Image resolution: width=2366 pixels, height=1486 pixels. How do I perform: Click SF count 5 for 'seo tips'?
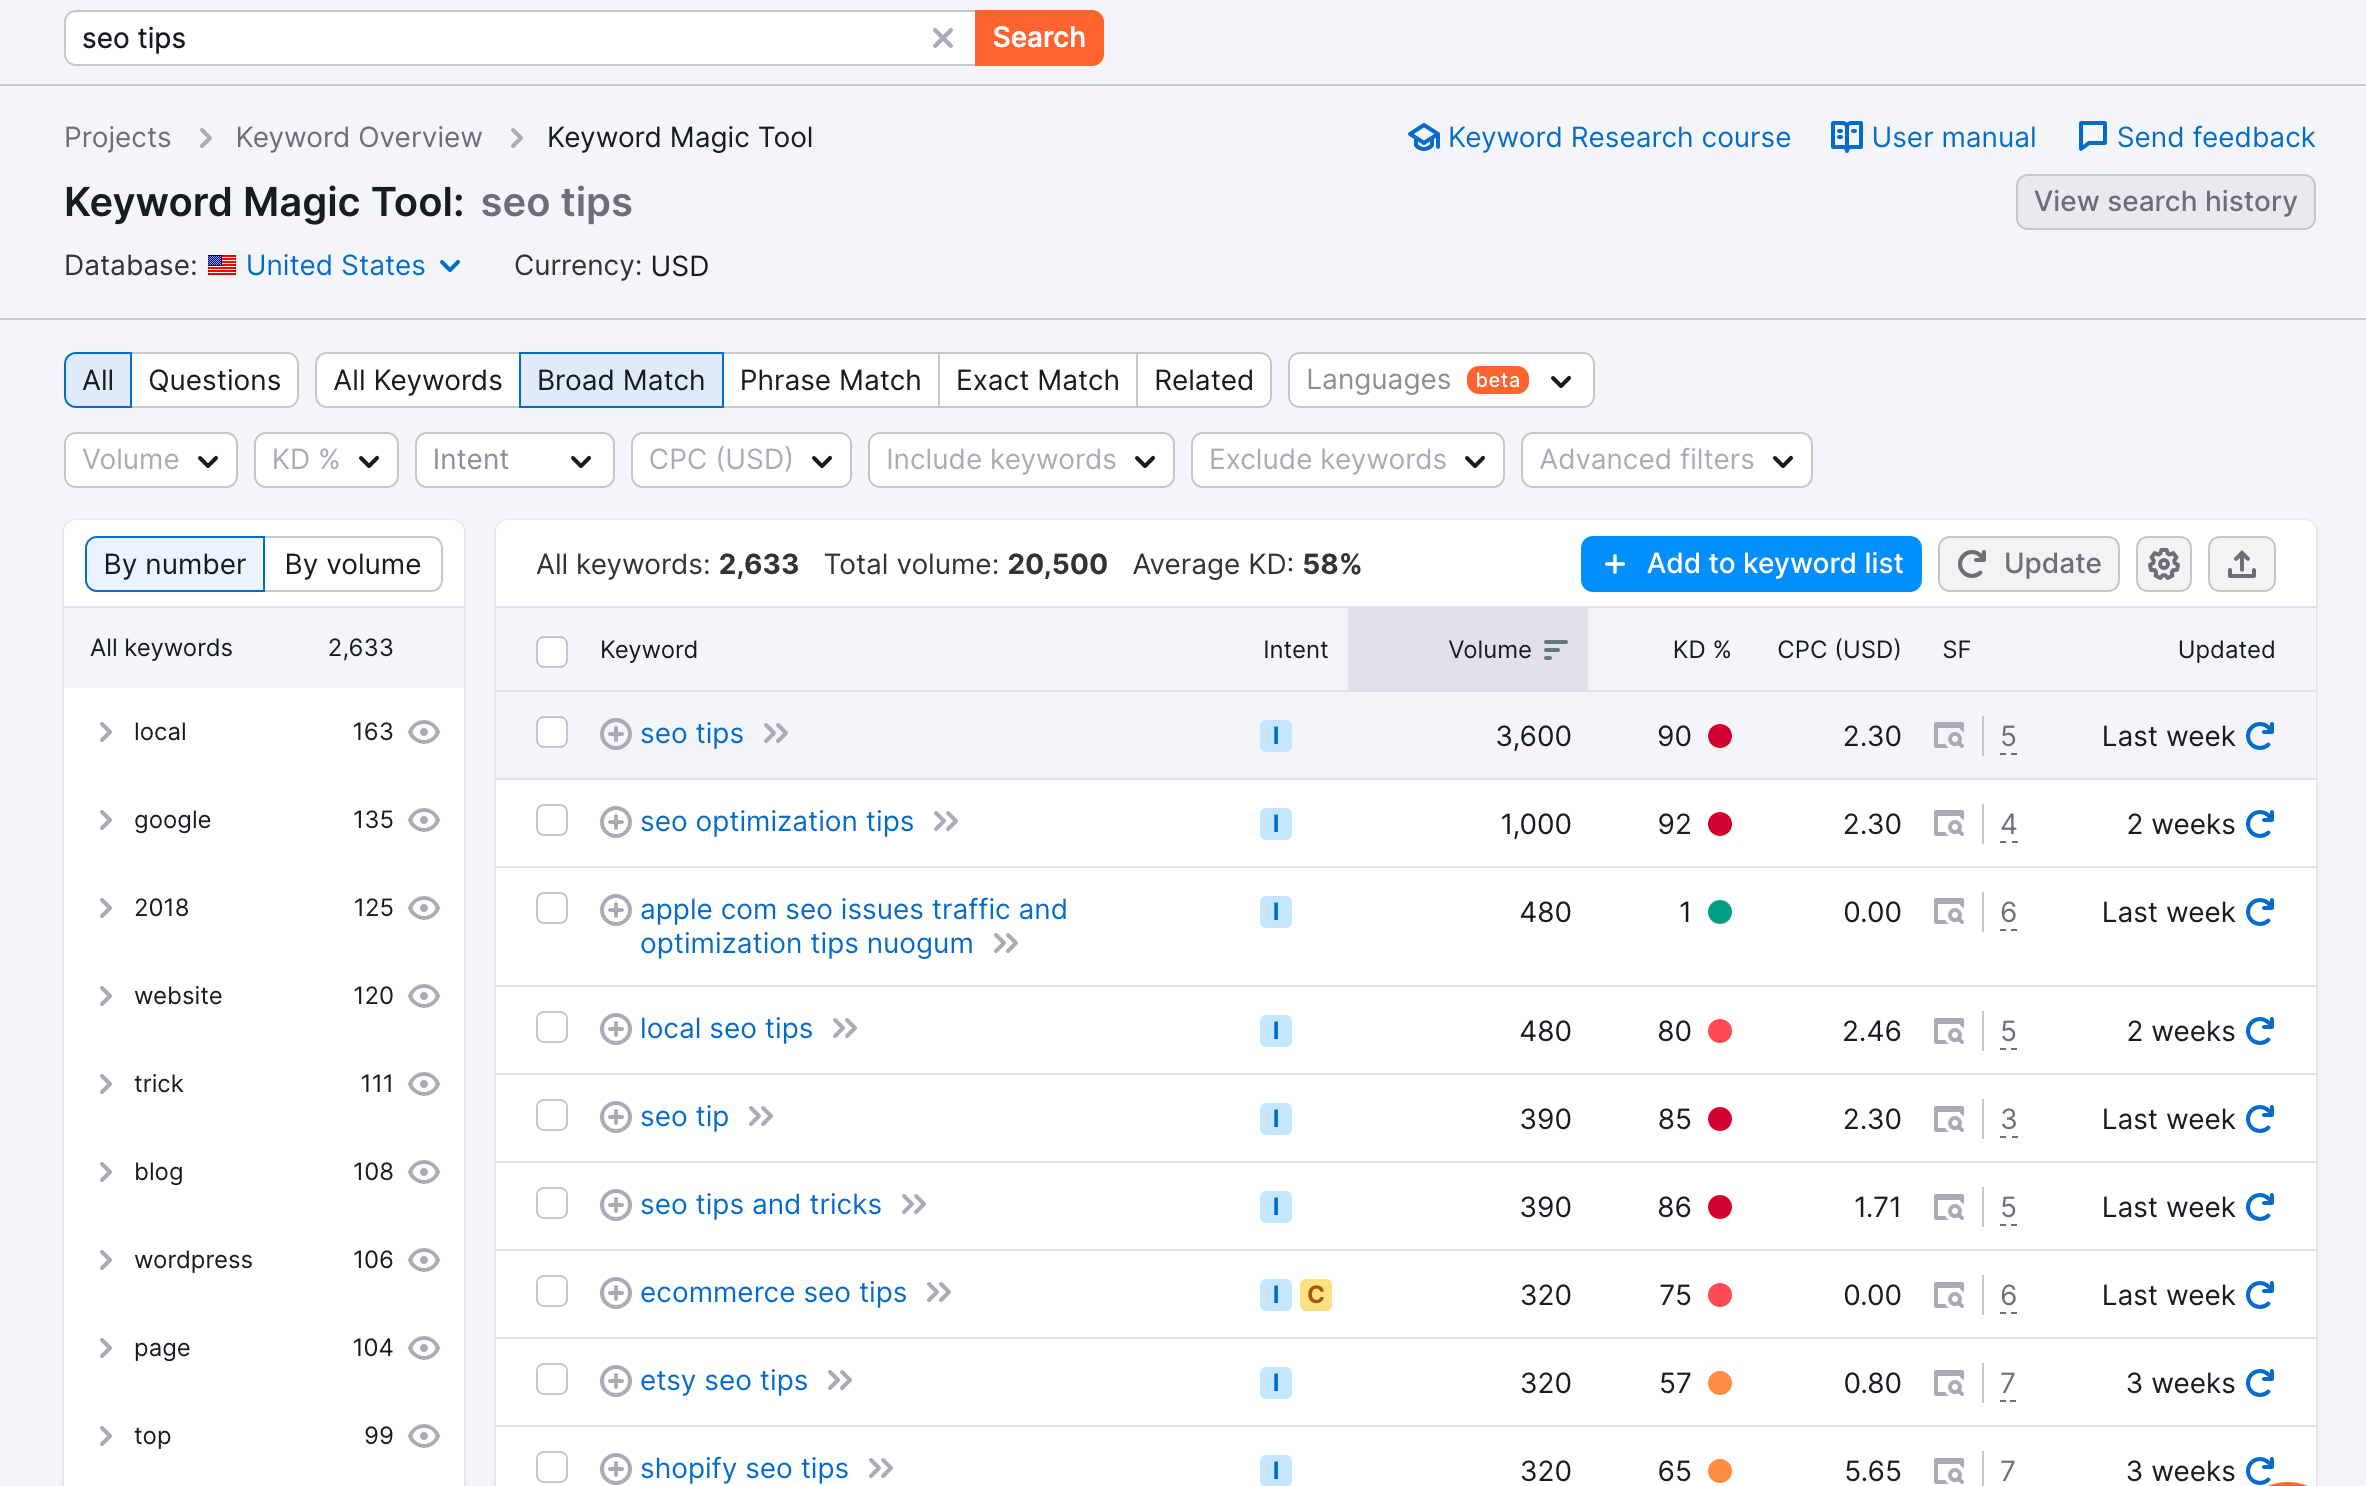[2008, 736]
